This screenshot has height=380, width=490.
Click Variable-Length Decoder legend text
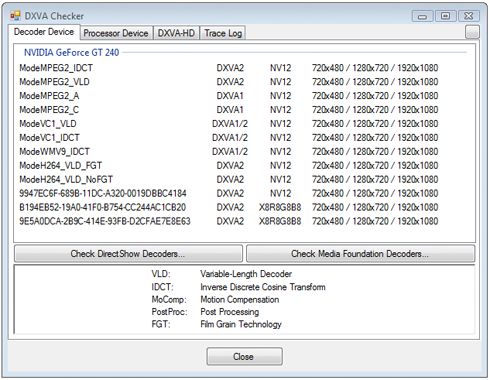click(246, 274)
